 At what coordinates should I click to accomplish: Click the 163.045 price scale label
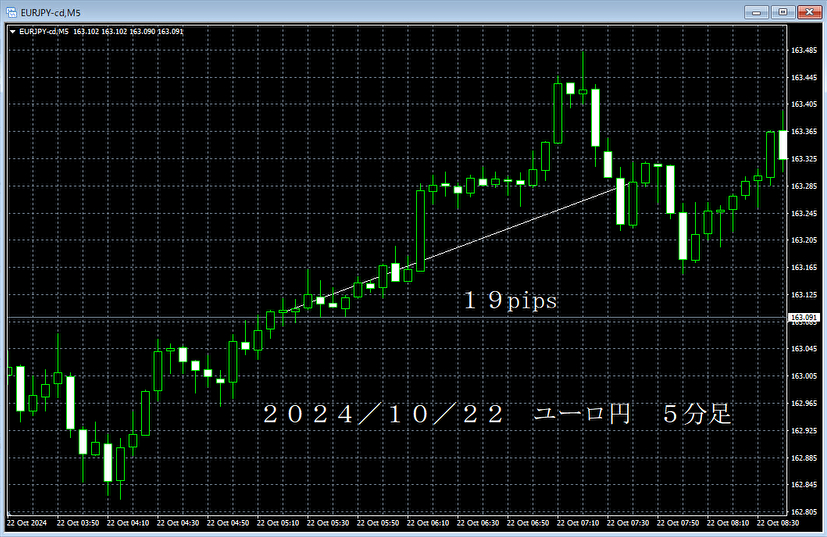[x=804, y=349]
